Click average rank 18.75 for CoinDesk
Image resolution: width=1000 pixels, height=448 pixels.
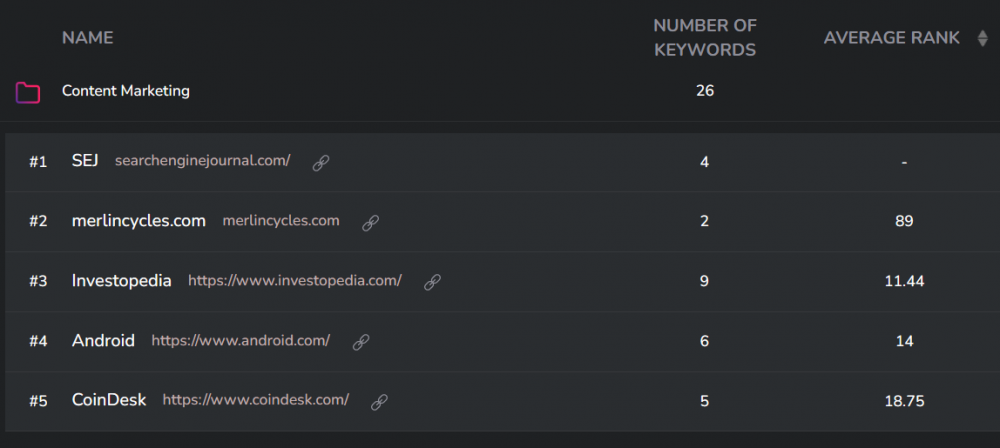point(904,401)
